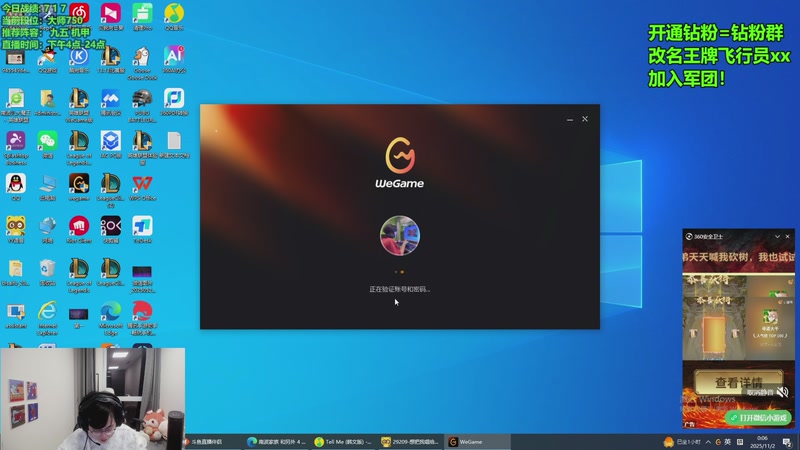Open the Riot Client desktop icon
Screen dimensions: 800x450
[79, 226]
